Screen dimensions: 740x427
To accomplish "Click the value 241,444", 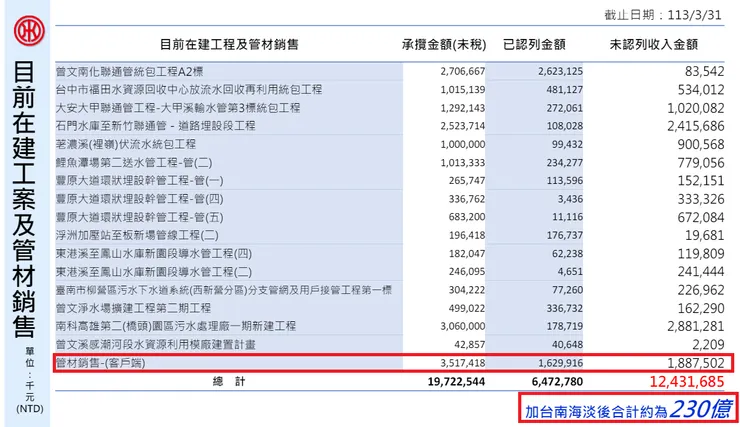I will 701,272.
